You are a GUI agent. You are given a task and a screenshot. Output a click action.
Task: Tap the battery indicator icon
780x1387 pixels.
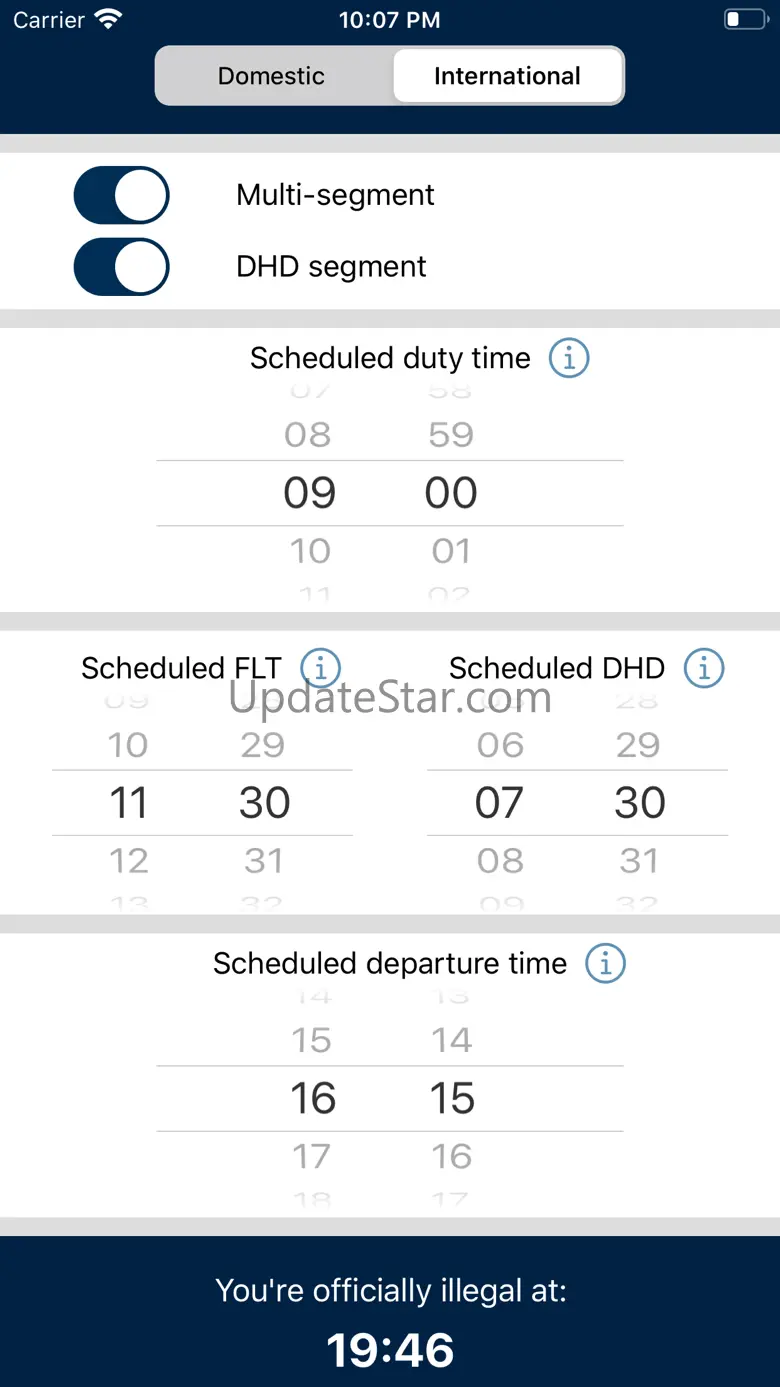743,19
